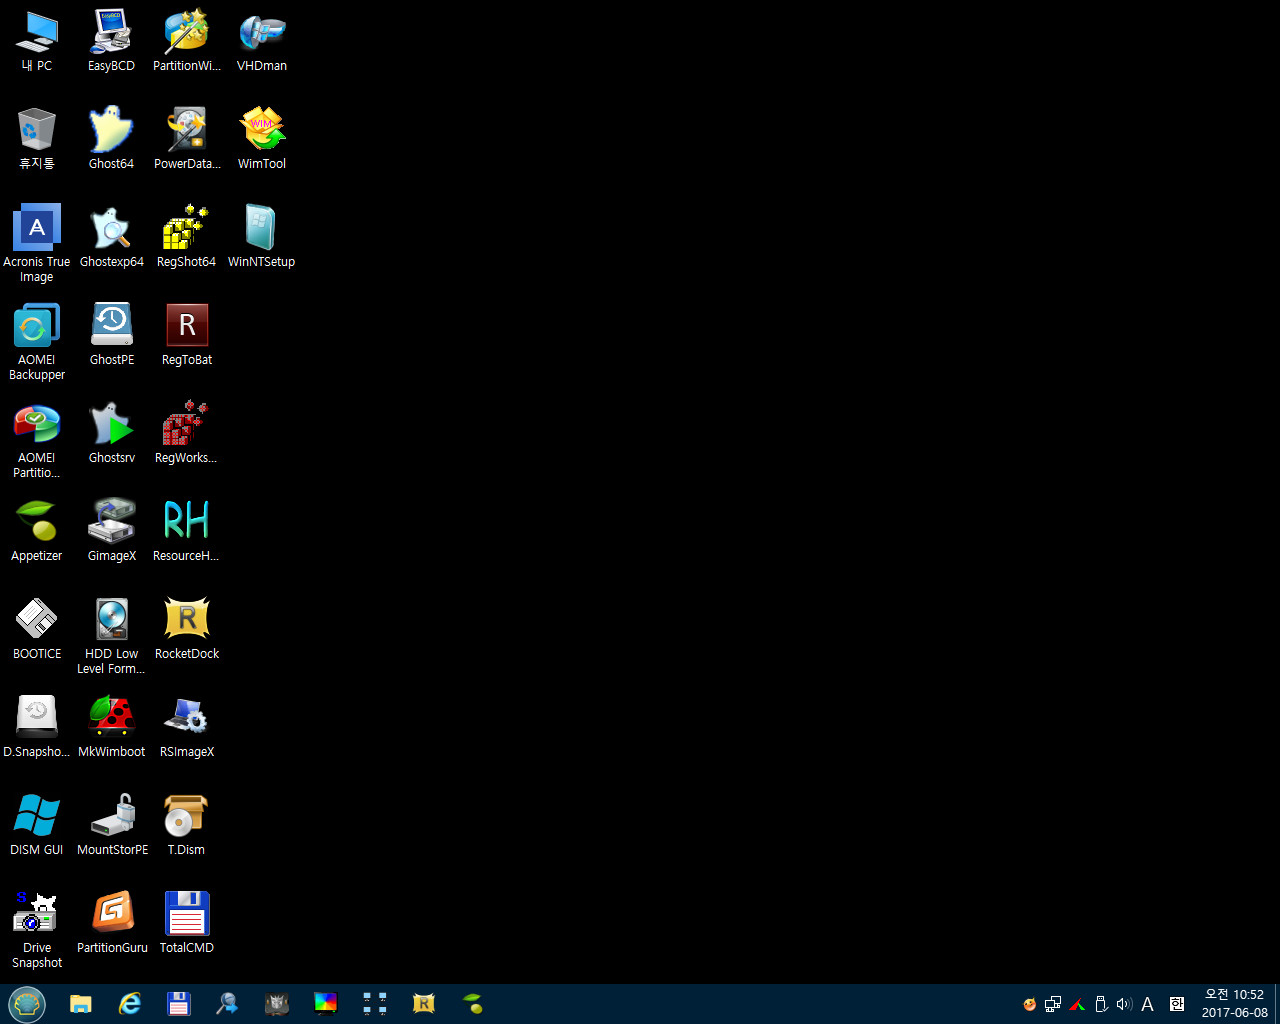Select the Appetizer desktop icon
The height and width of the screenshot is (1024, 1280).
37,531
